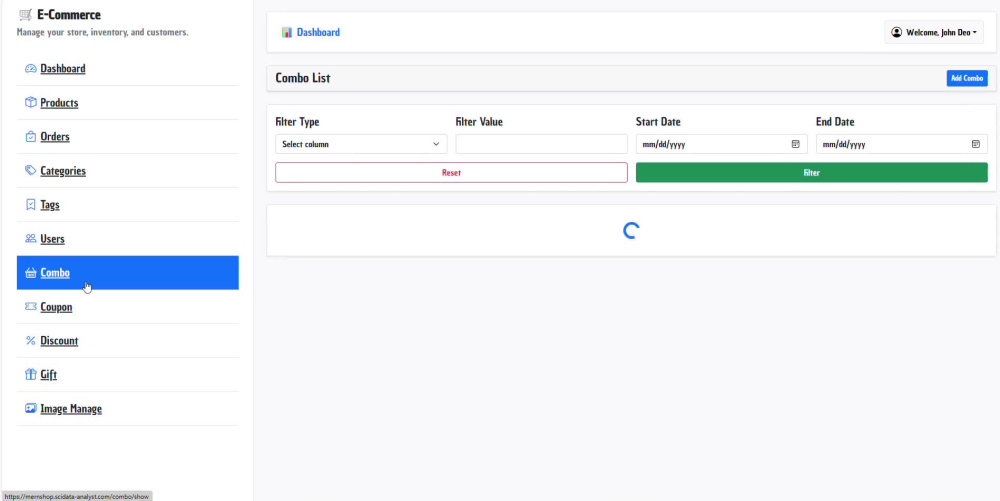Click the Products box icon
1000x501 pixels.
click(x=31, y=103)
